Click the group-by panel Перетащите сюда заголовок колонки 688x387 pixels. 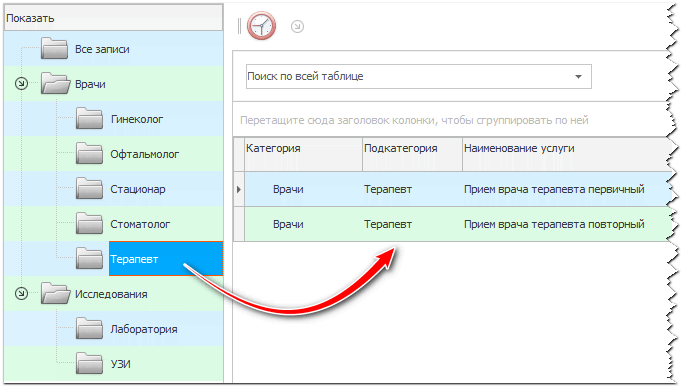click(451, 120)
